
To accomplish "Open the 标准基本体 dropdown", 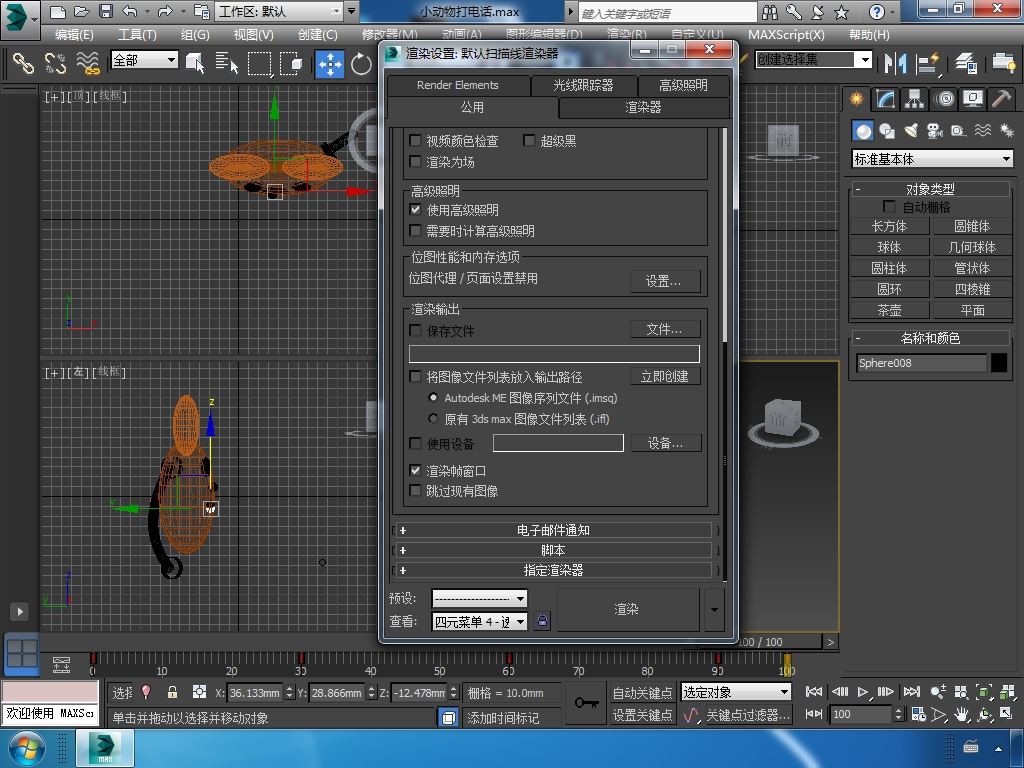I will point(932,159).
